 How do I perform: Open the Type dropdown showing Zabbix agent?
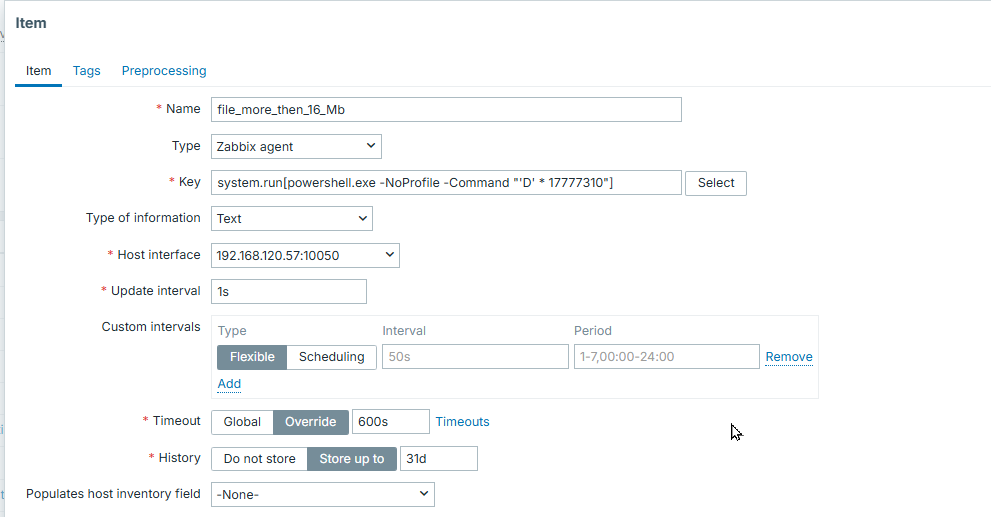[x=296, y=146]
